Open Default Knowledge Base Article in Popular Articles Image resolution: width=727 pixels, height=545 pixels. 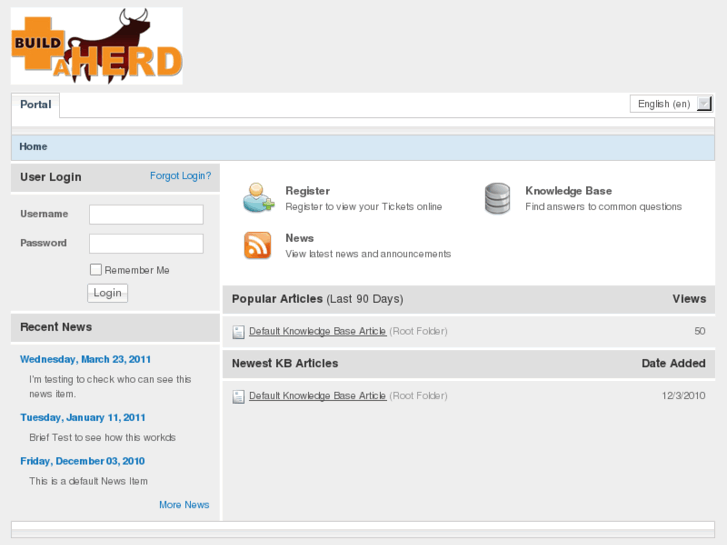coord(318,331)
